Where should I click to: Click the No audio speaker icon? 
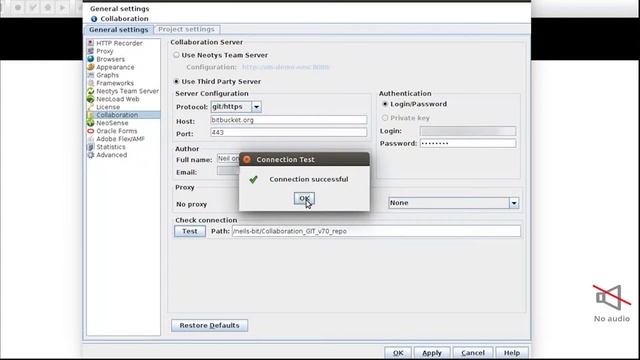(611, 297)
